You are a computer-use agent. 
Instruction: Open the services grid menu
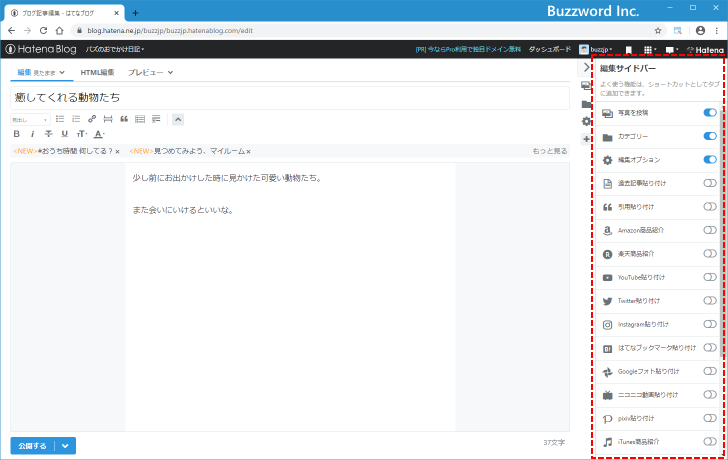coord(650,50)
